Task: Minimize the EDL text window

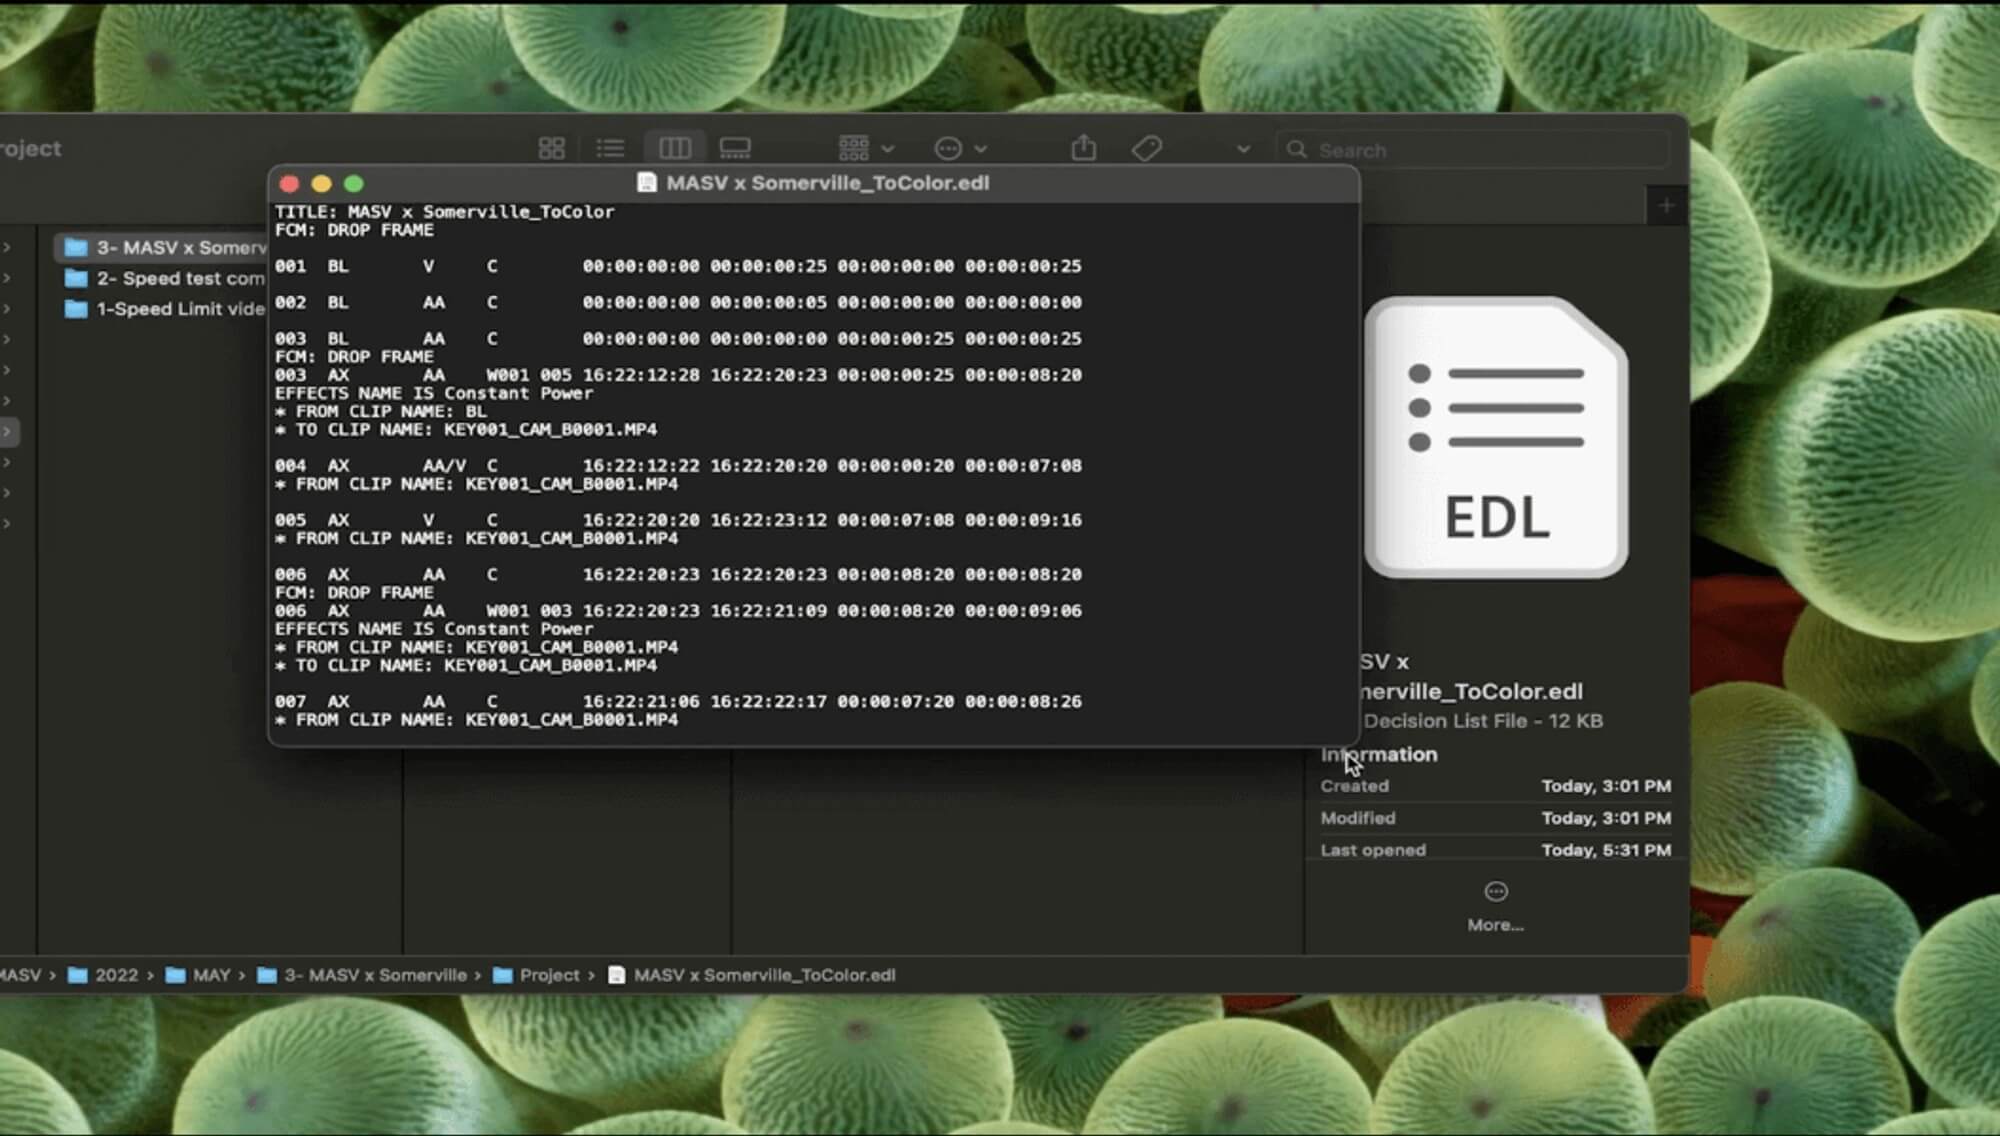Action: click(321, 184)
